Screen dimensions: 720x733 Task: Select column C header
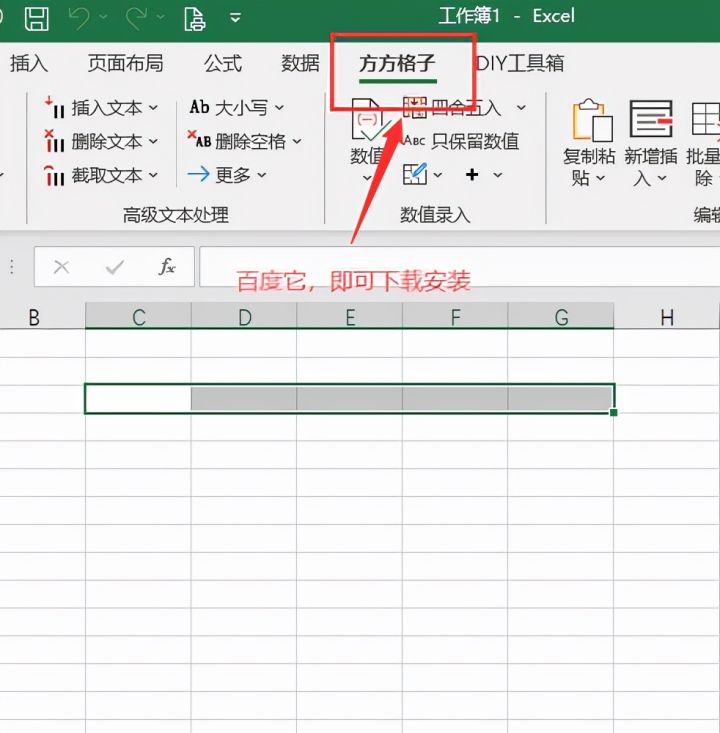coord(138,317)
